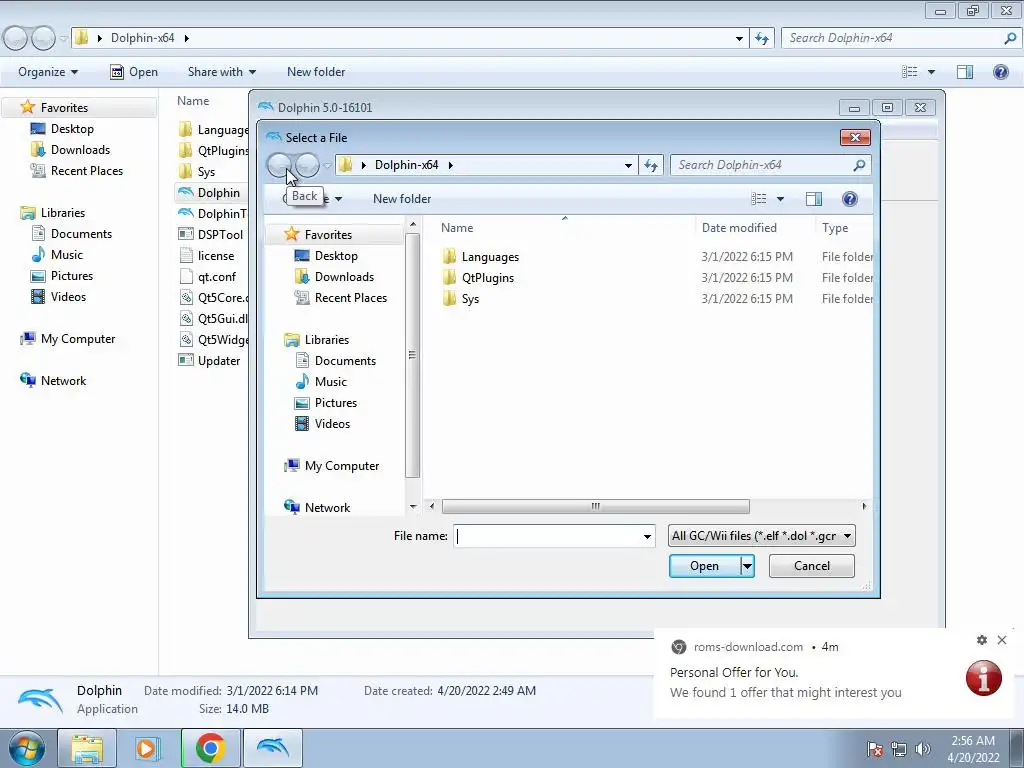Change view icon in Select a File dialog

coord(759,199)
